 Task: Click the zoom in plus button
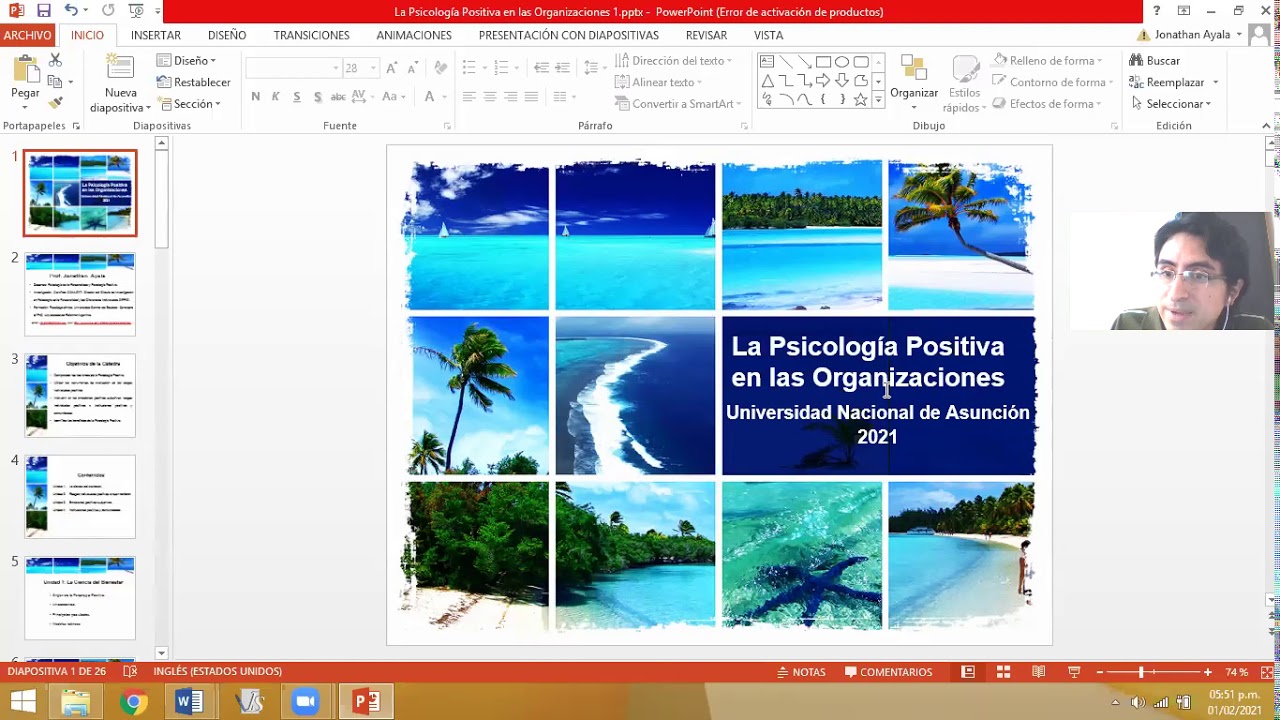tap(1207, 672)
